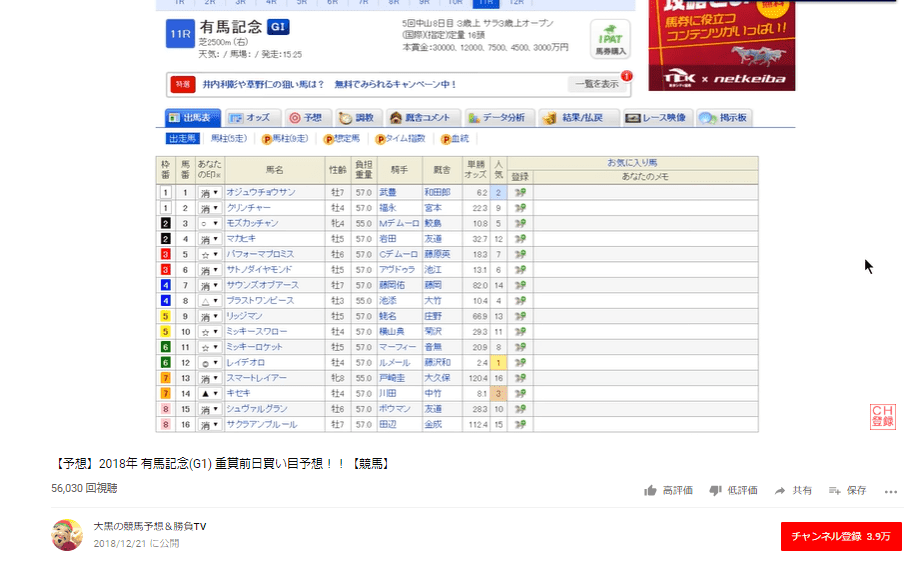The height and width of the screenshot is (567, 913).
Task: Open mark dropdown for horse 14 キセキ
Action: pyautogui.click(x=210, y=394)
